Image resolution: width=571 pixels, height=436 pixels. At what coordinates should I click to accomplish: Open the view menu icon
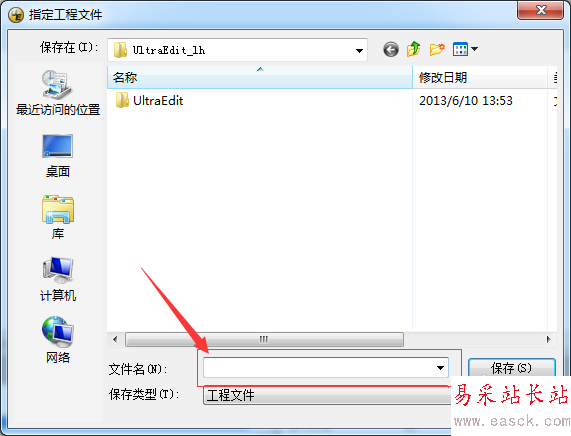pos(460,49)
